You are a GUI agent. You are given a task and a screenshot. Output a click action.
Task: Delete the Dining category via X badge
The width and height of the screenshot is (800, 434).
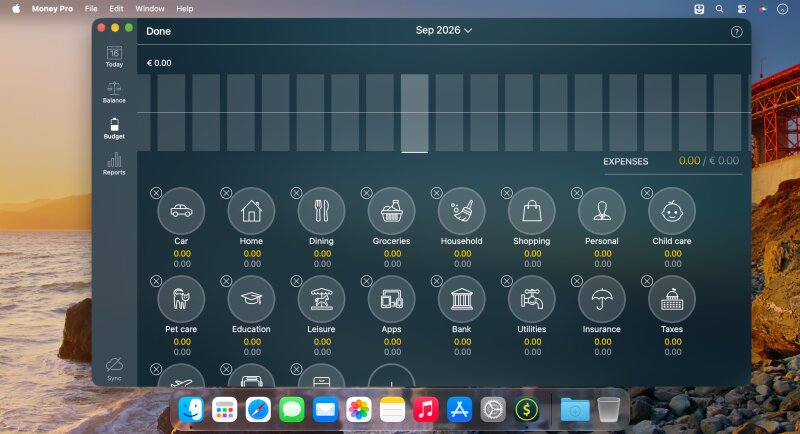tap(296, 193)
